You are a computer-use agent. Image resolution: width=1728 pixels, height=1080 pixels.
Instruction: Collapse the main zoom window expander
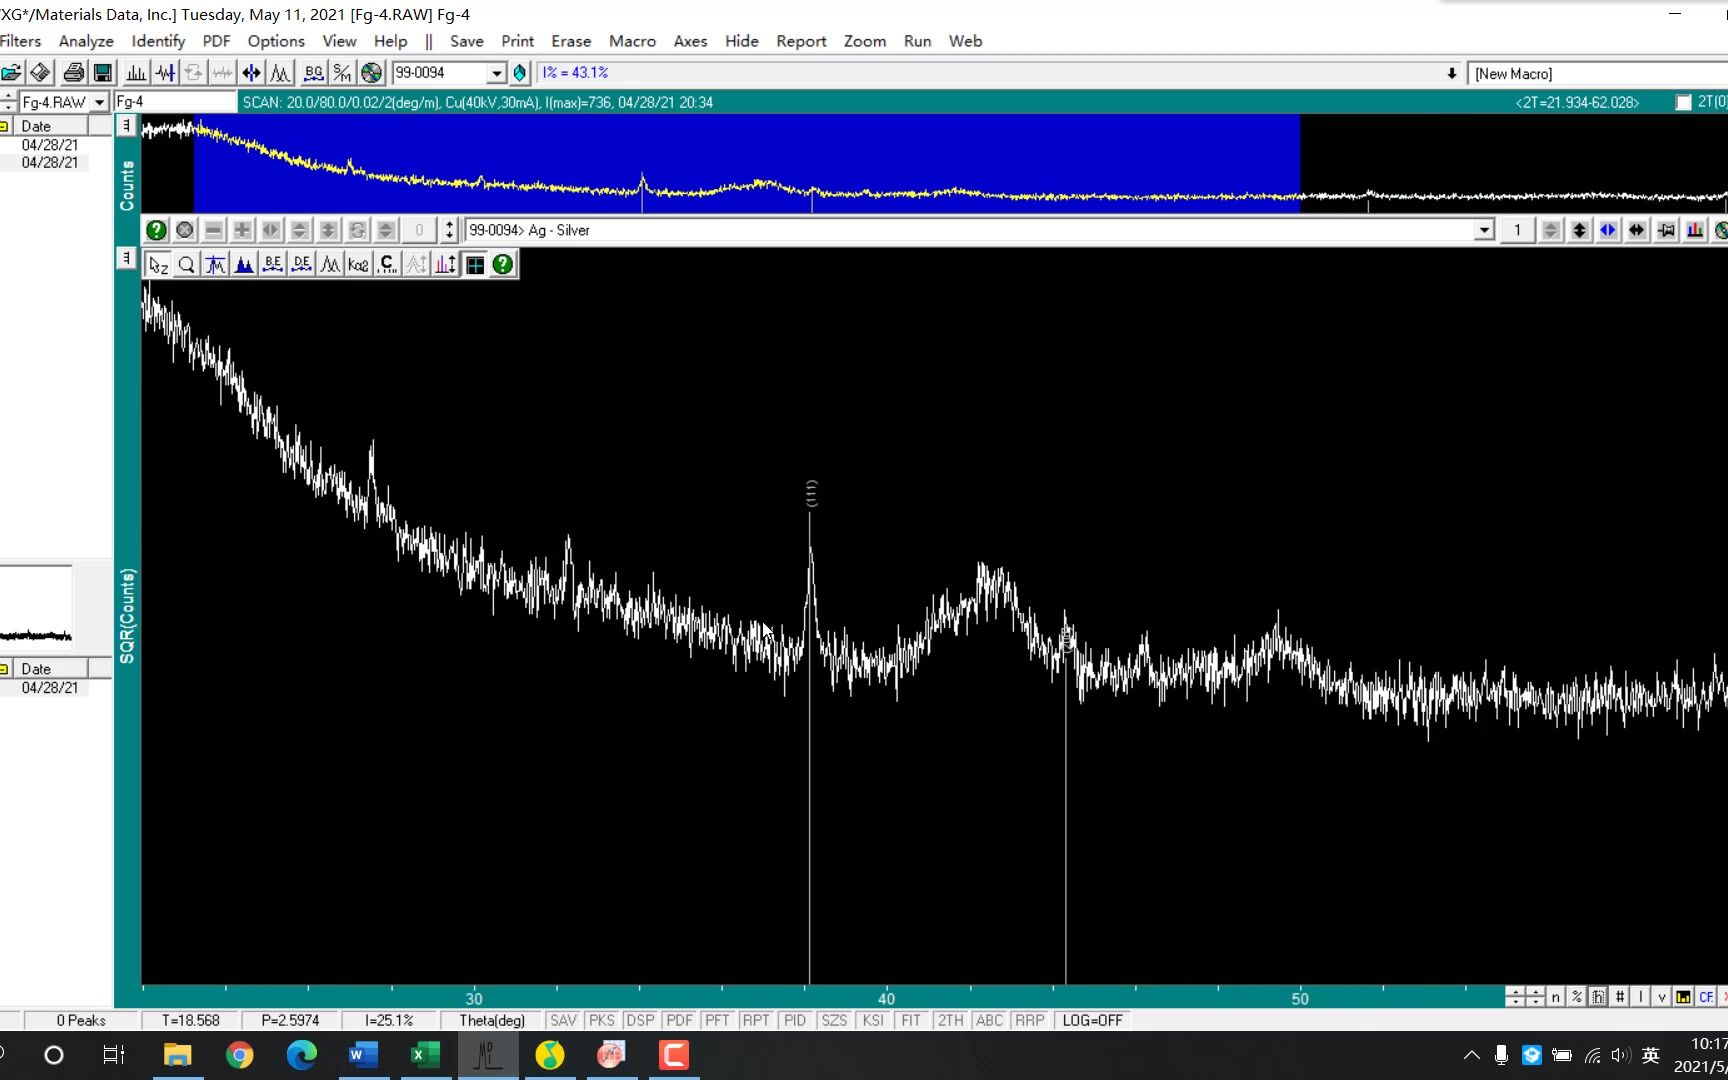pyautogui.click(x=126, y=258)
